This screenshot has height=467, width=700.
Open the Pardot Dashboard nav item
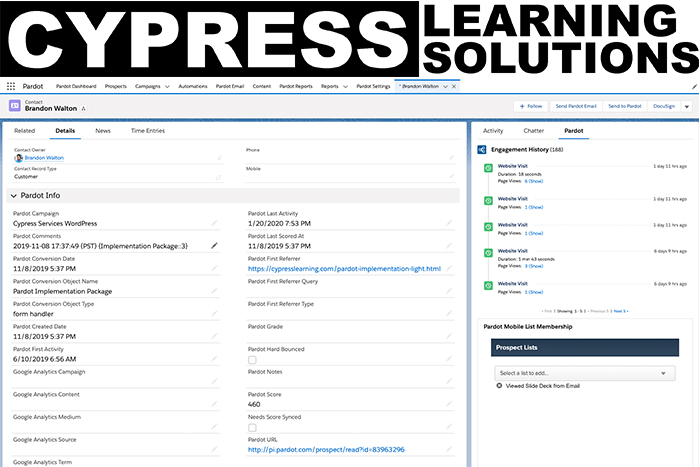pos(76,87)
